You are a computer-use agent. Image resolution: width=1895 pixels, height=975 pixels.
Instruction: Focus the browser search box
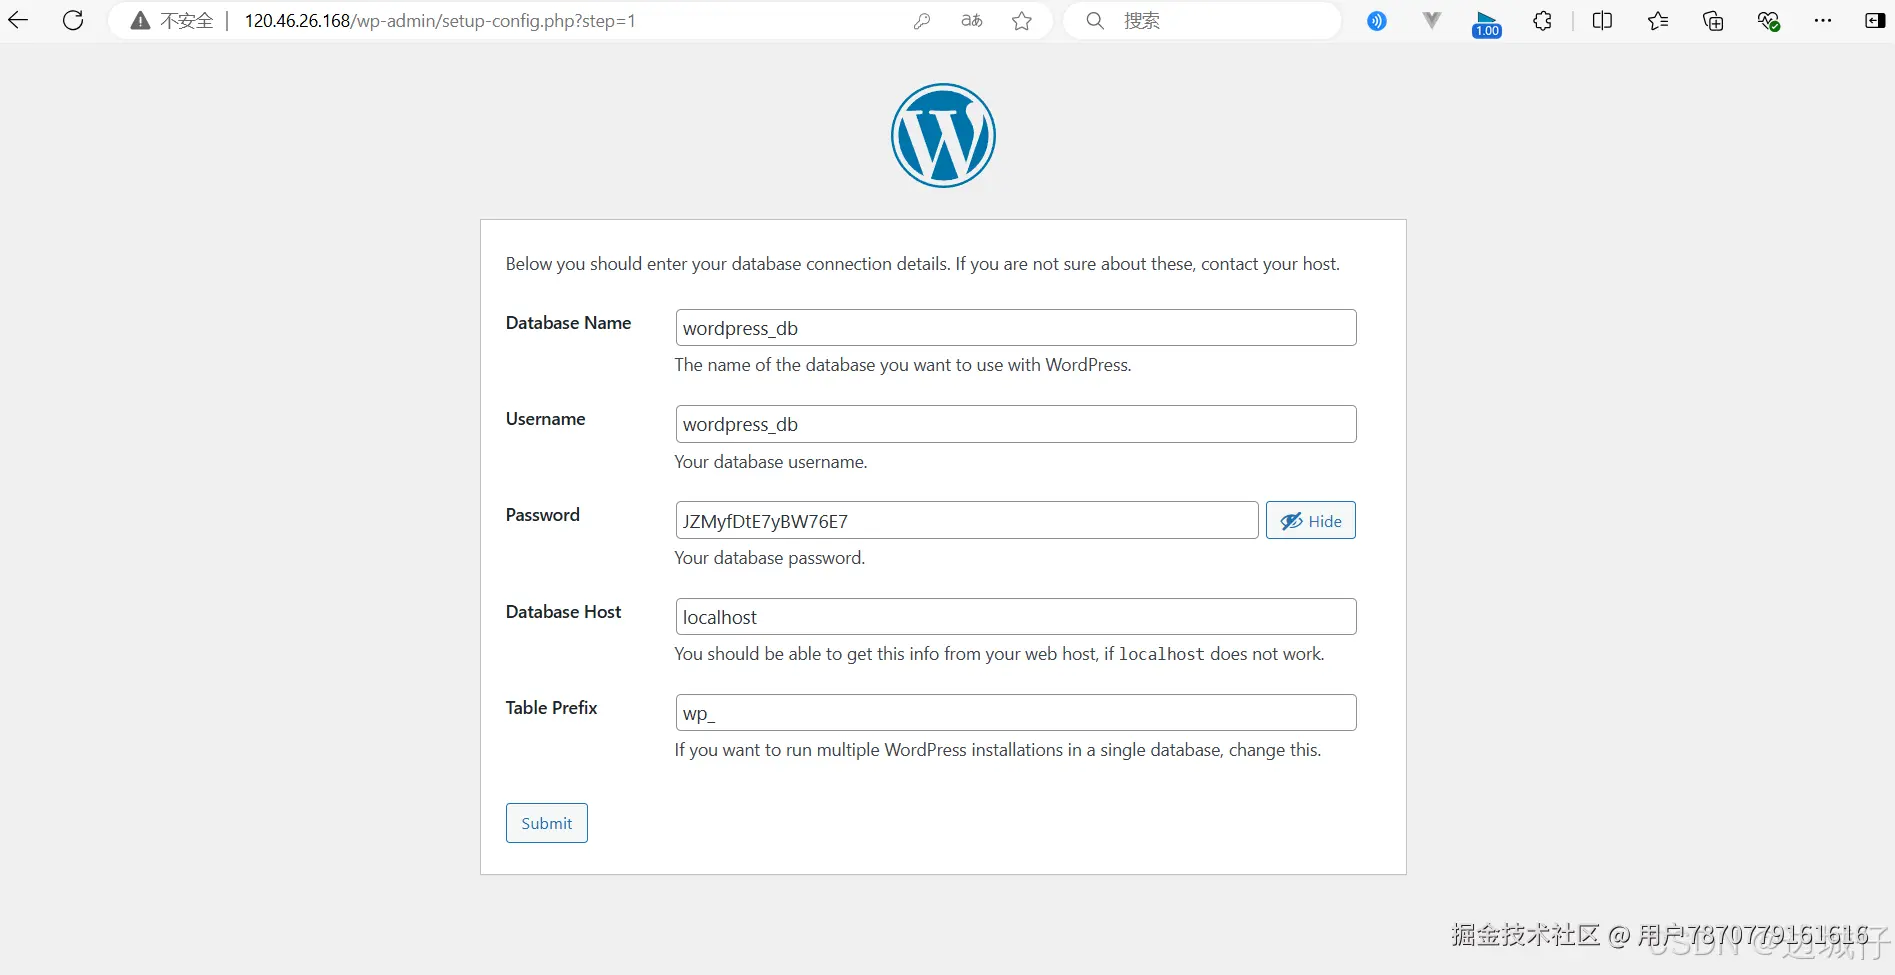click(x=1202, y=21)
